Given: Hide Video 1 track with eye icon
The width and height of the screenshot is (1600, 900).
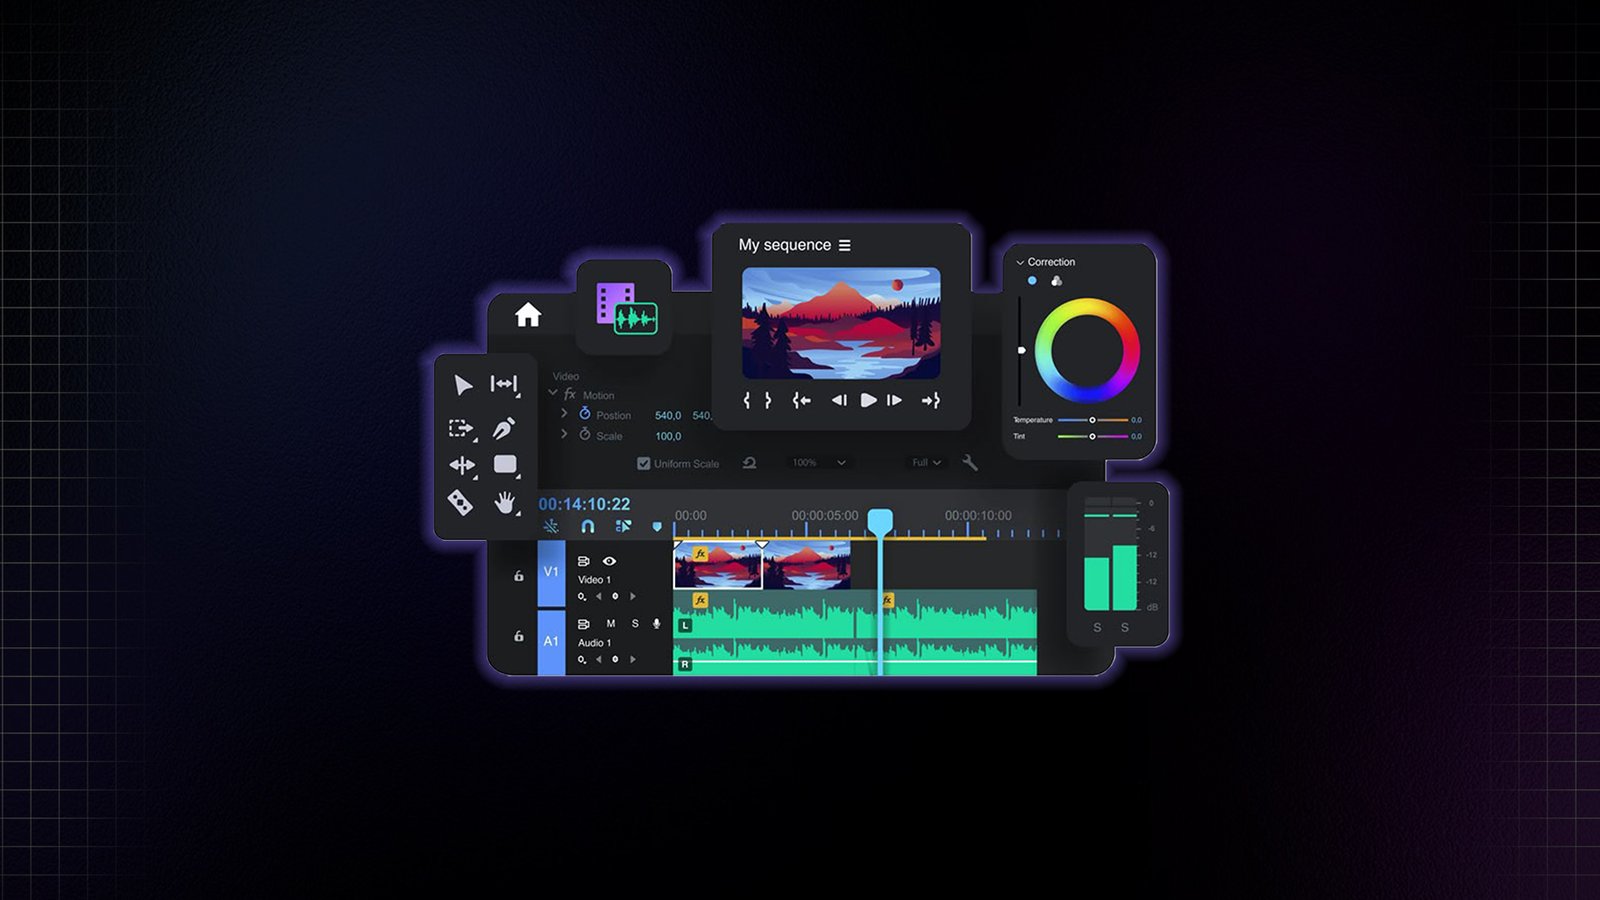Looking at the screenshot, I should pos(609,561).
